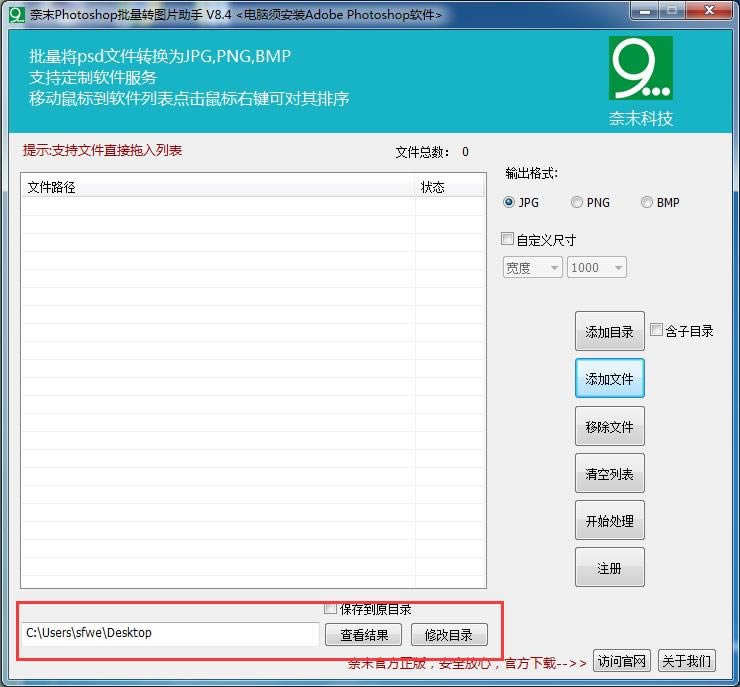Open the 宽度 dimension dropdown

[532, 268]
